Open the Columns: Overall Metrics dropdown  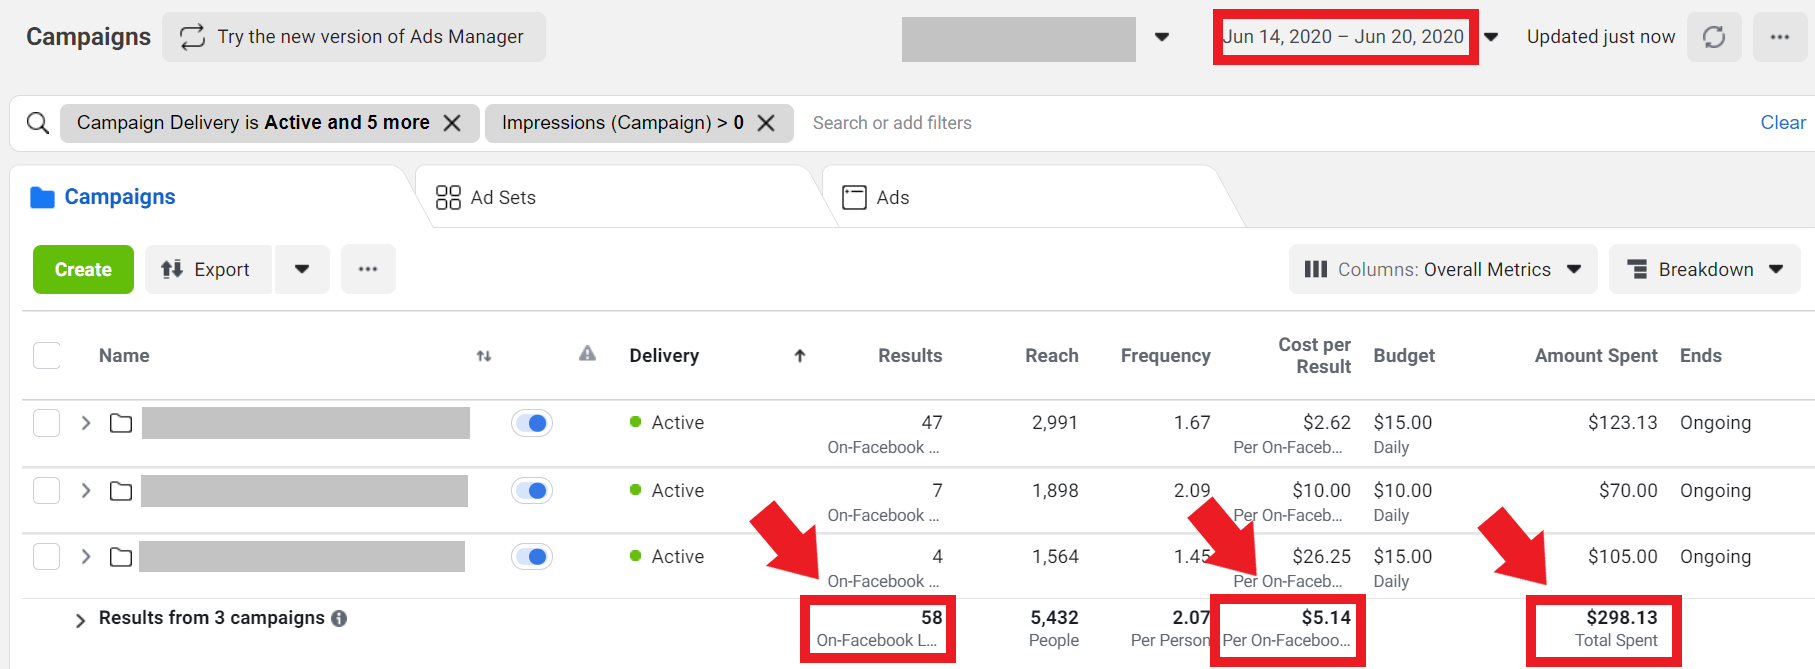1442,269
